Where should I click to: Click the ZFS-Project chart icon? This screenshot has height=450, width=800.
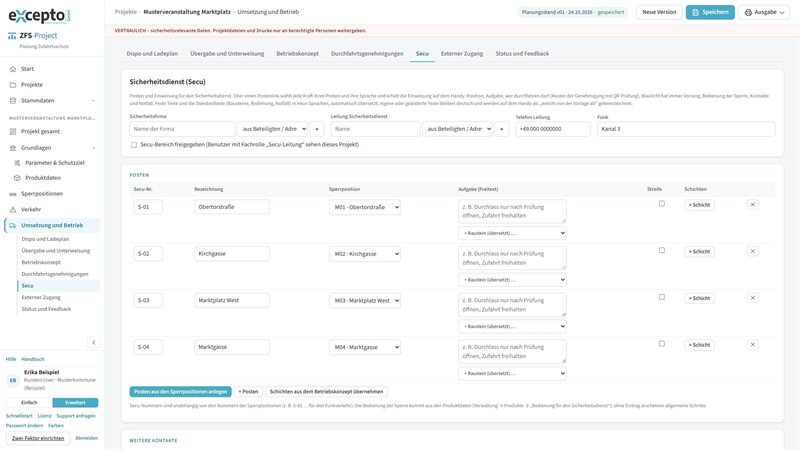pos(12,36)
